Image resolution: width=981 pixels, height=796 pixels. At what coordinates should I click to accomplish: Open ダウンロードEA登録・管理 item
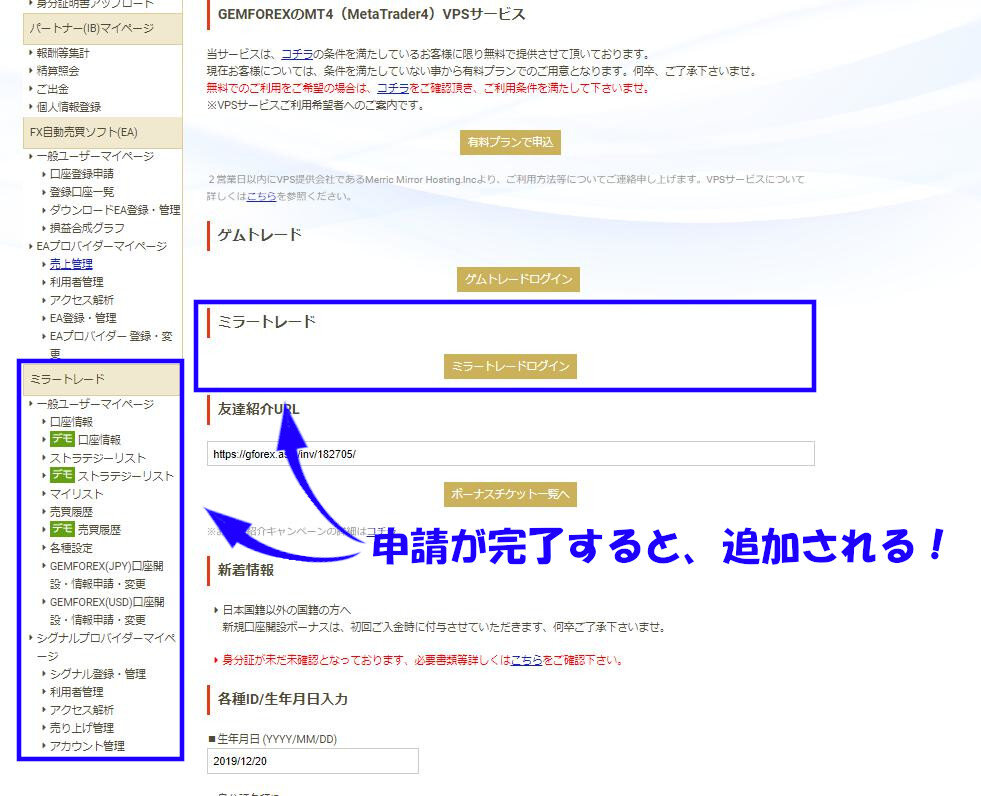[x=114, y=210]
